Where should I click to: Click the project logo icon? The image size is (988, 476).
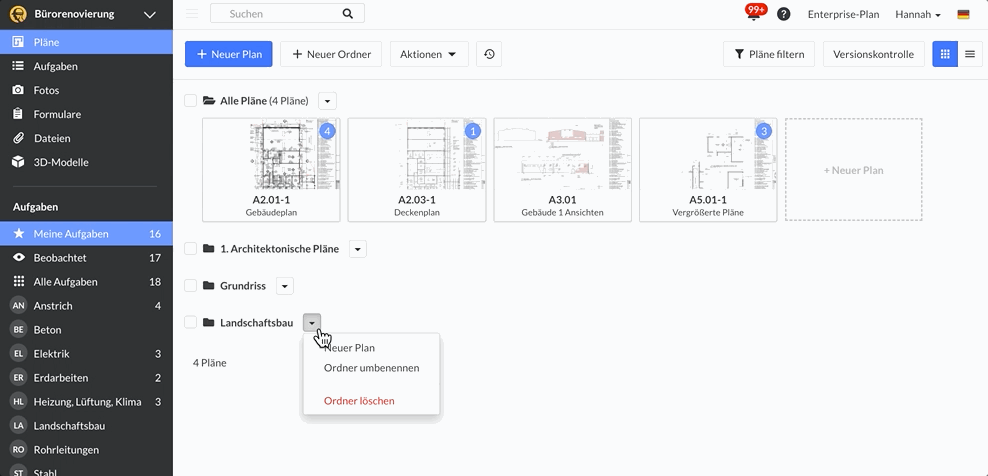pos(18,14)
